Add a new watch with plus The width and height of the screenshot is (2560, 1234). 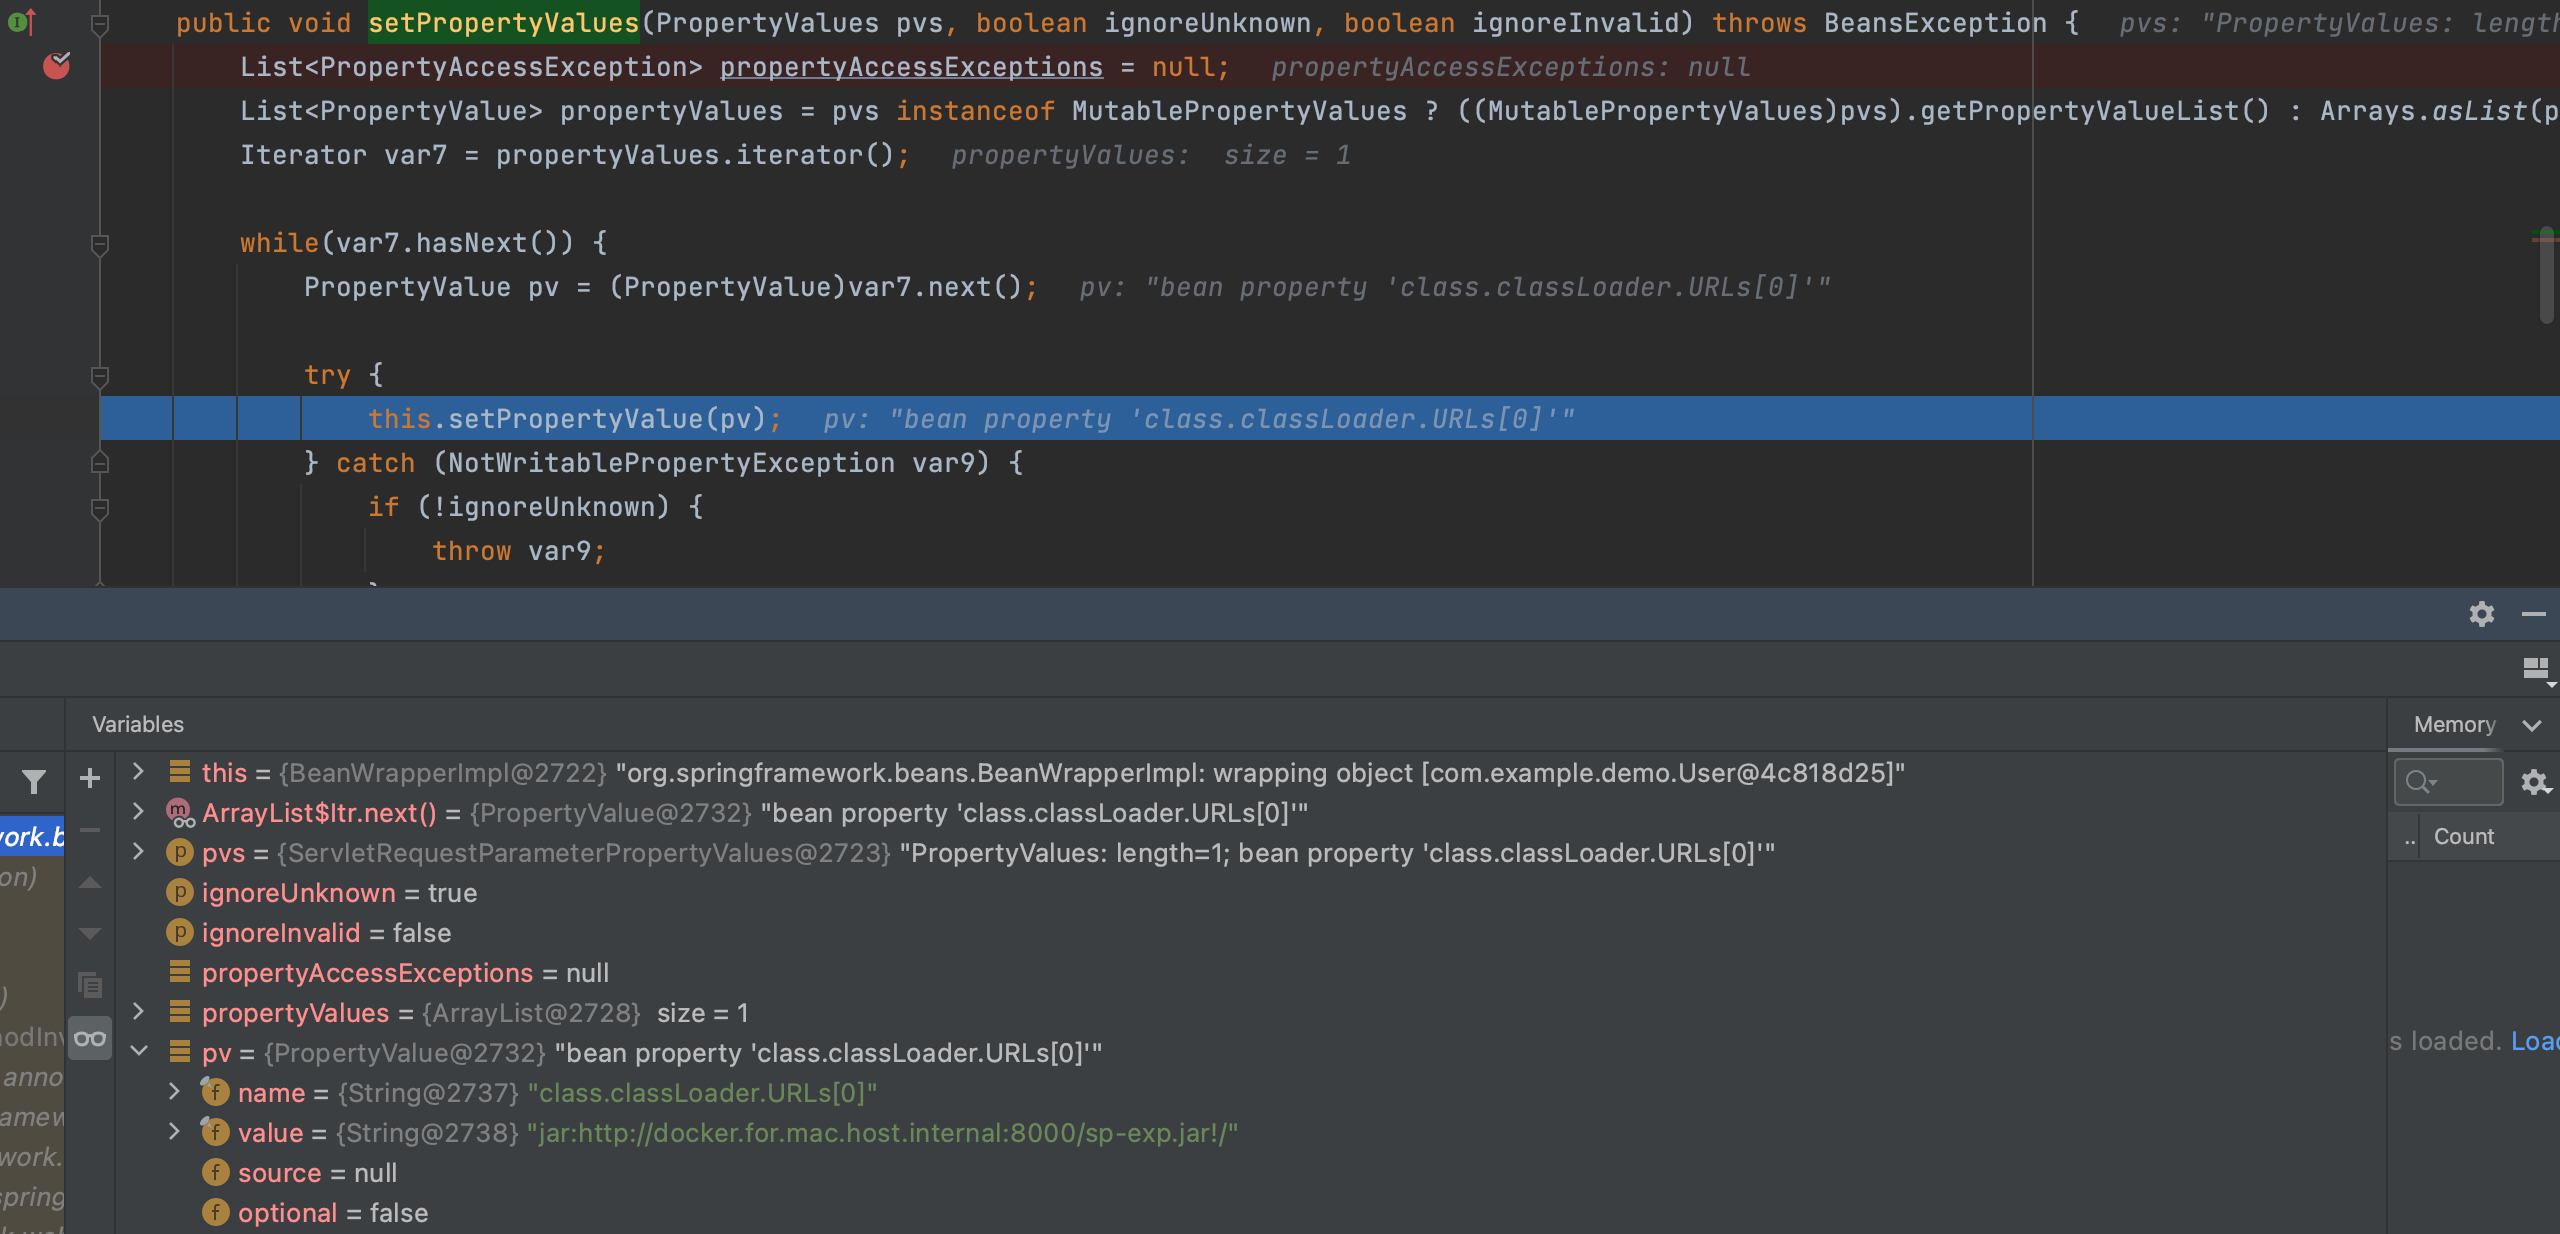(90, 778)
